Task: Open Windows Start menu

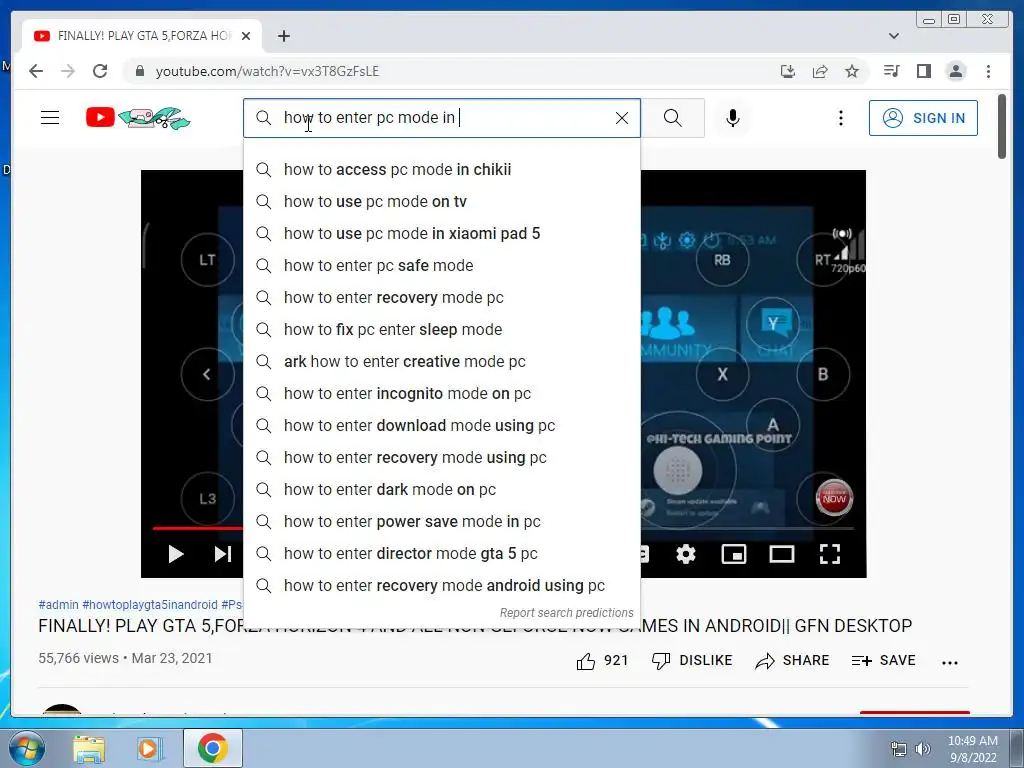Action: point(27,748)
